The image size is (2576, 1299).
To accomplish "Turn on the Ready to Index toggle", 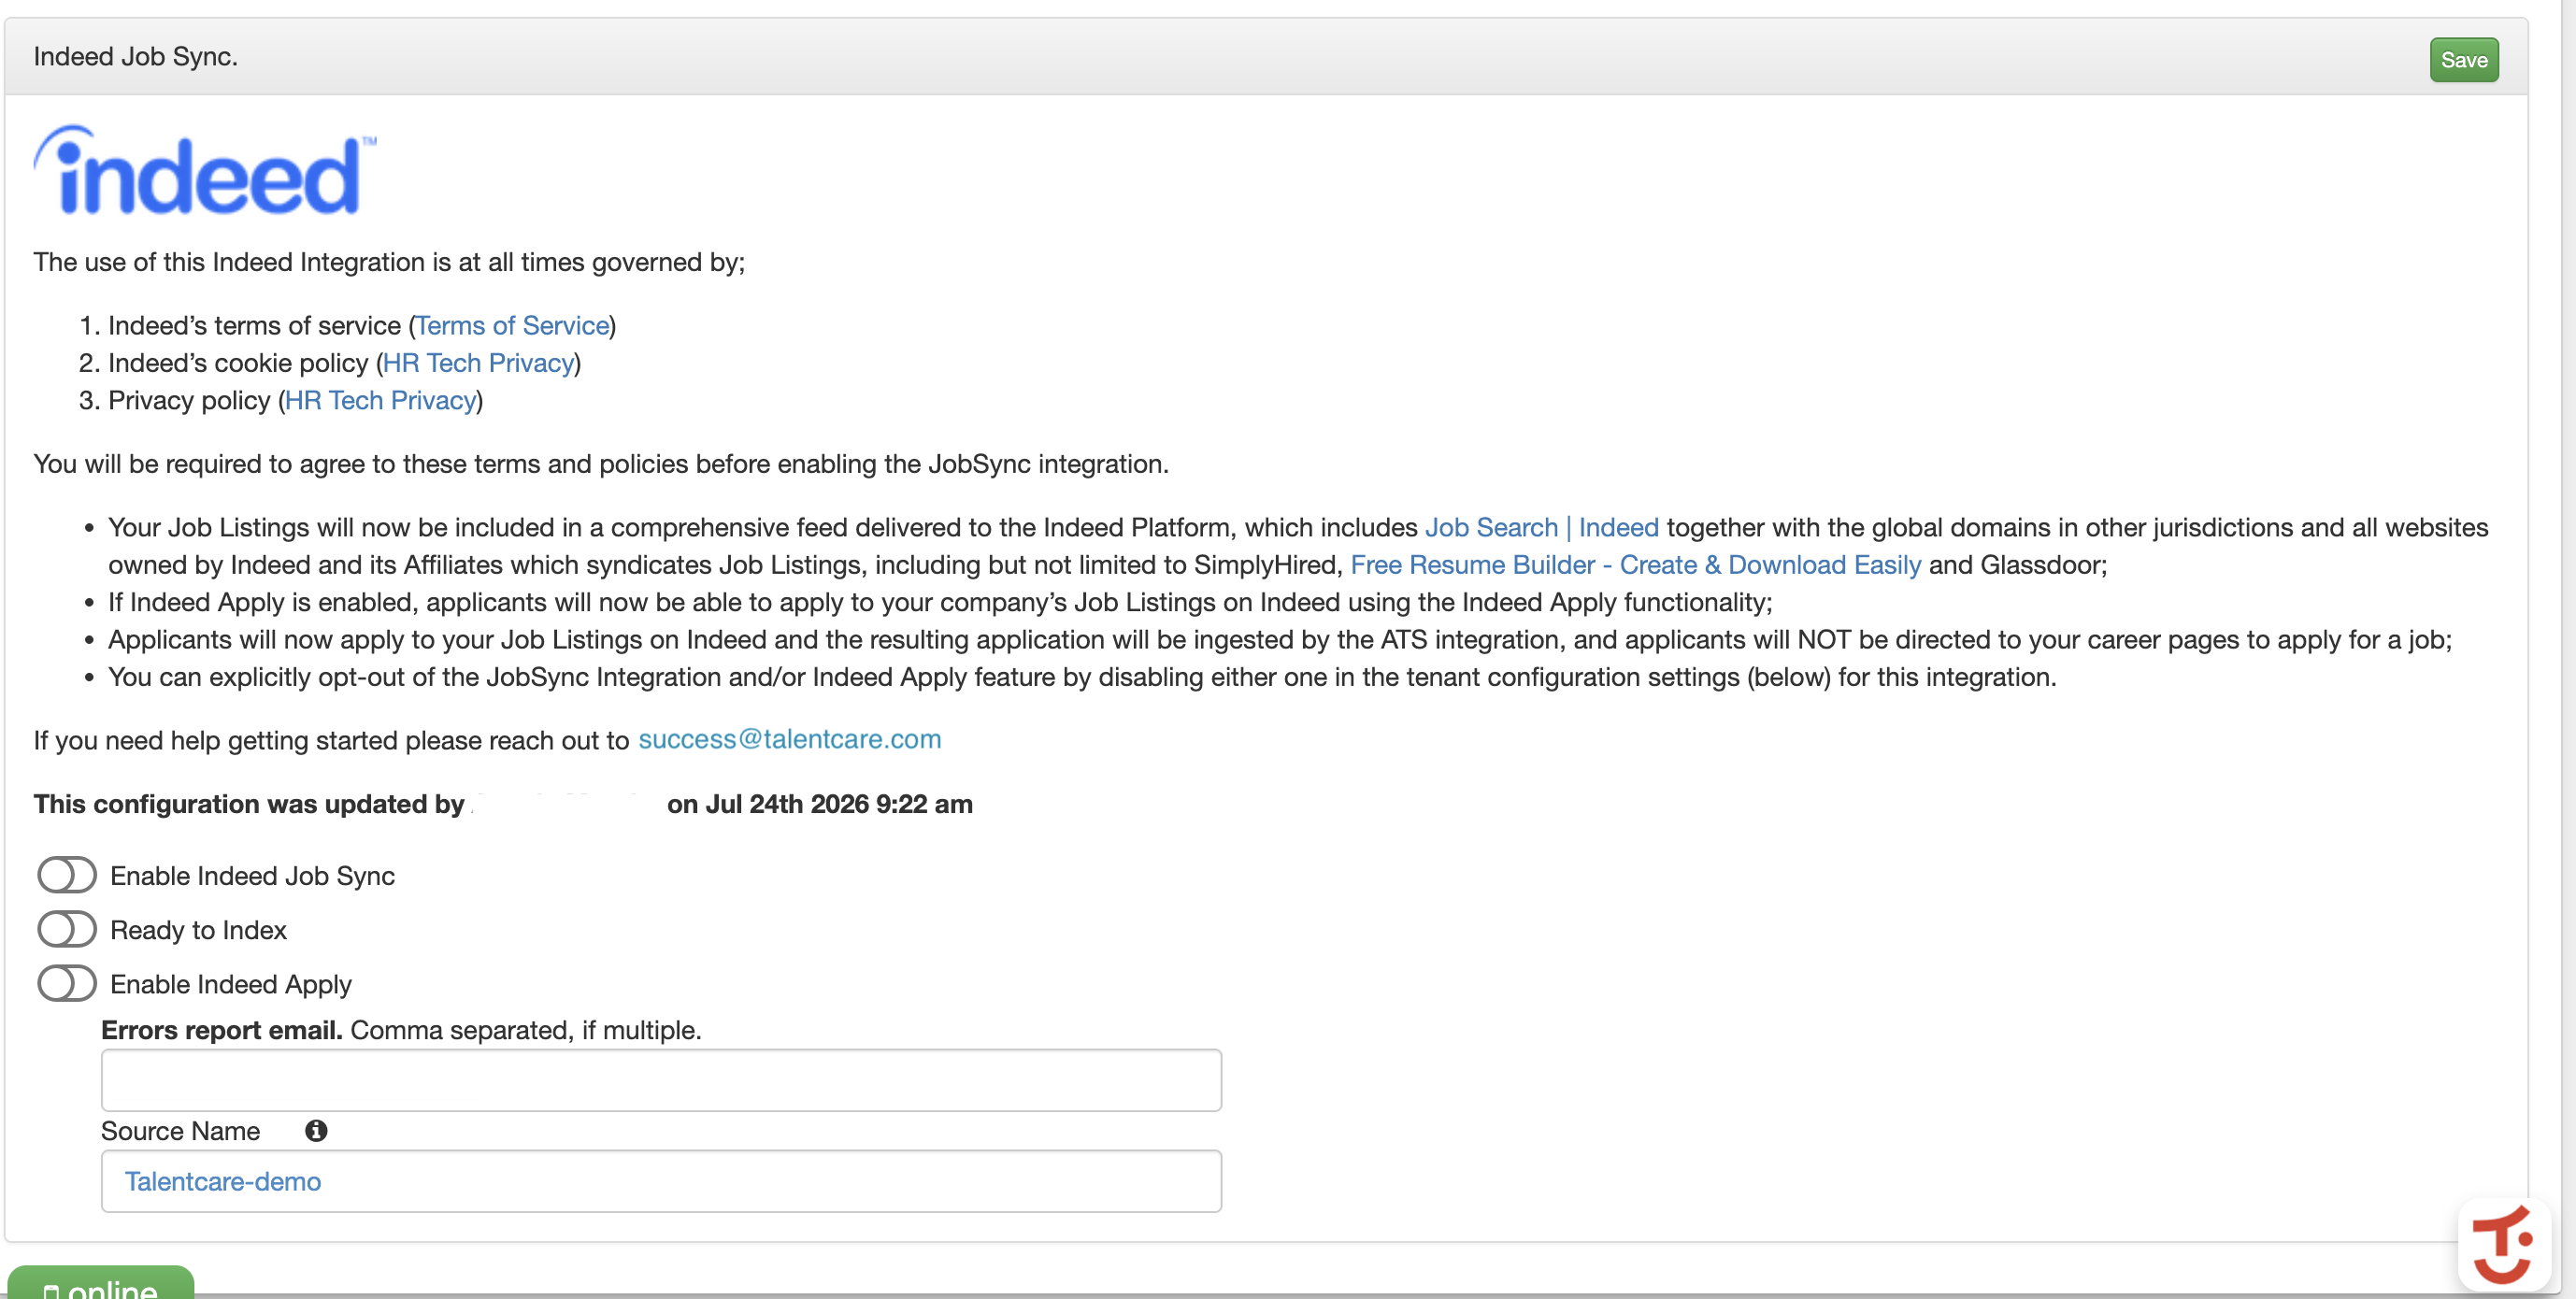I will click(67, 929).
